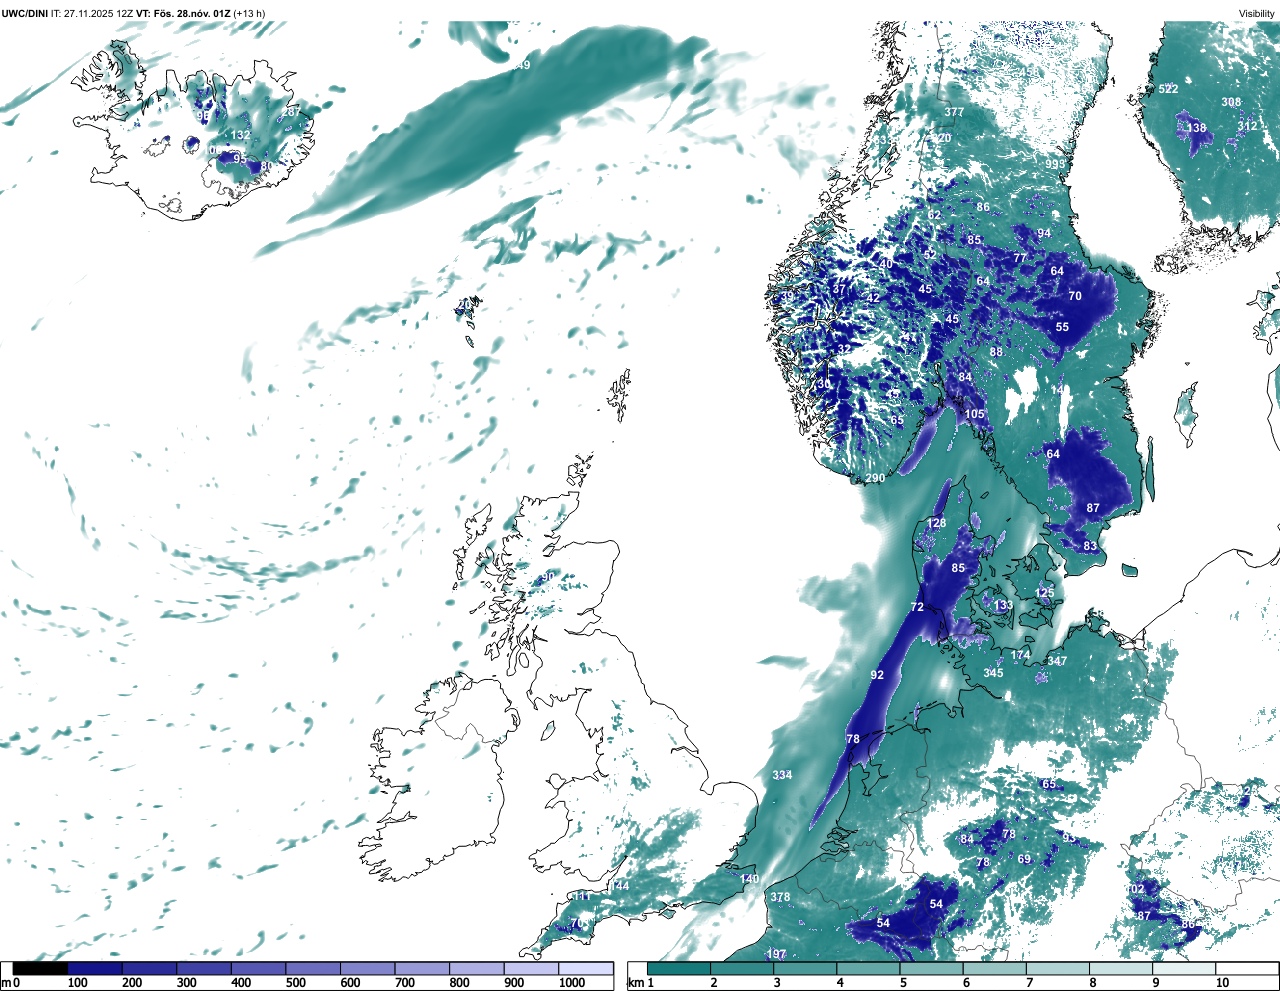
Task: Click the darkest blue 100–200 m swatch
Action: tap(95, 968)
